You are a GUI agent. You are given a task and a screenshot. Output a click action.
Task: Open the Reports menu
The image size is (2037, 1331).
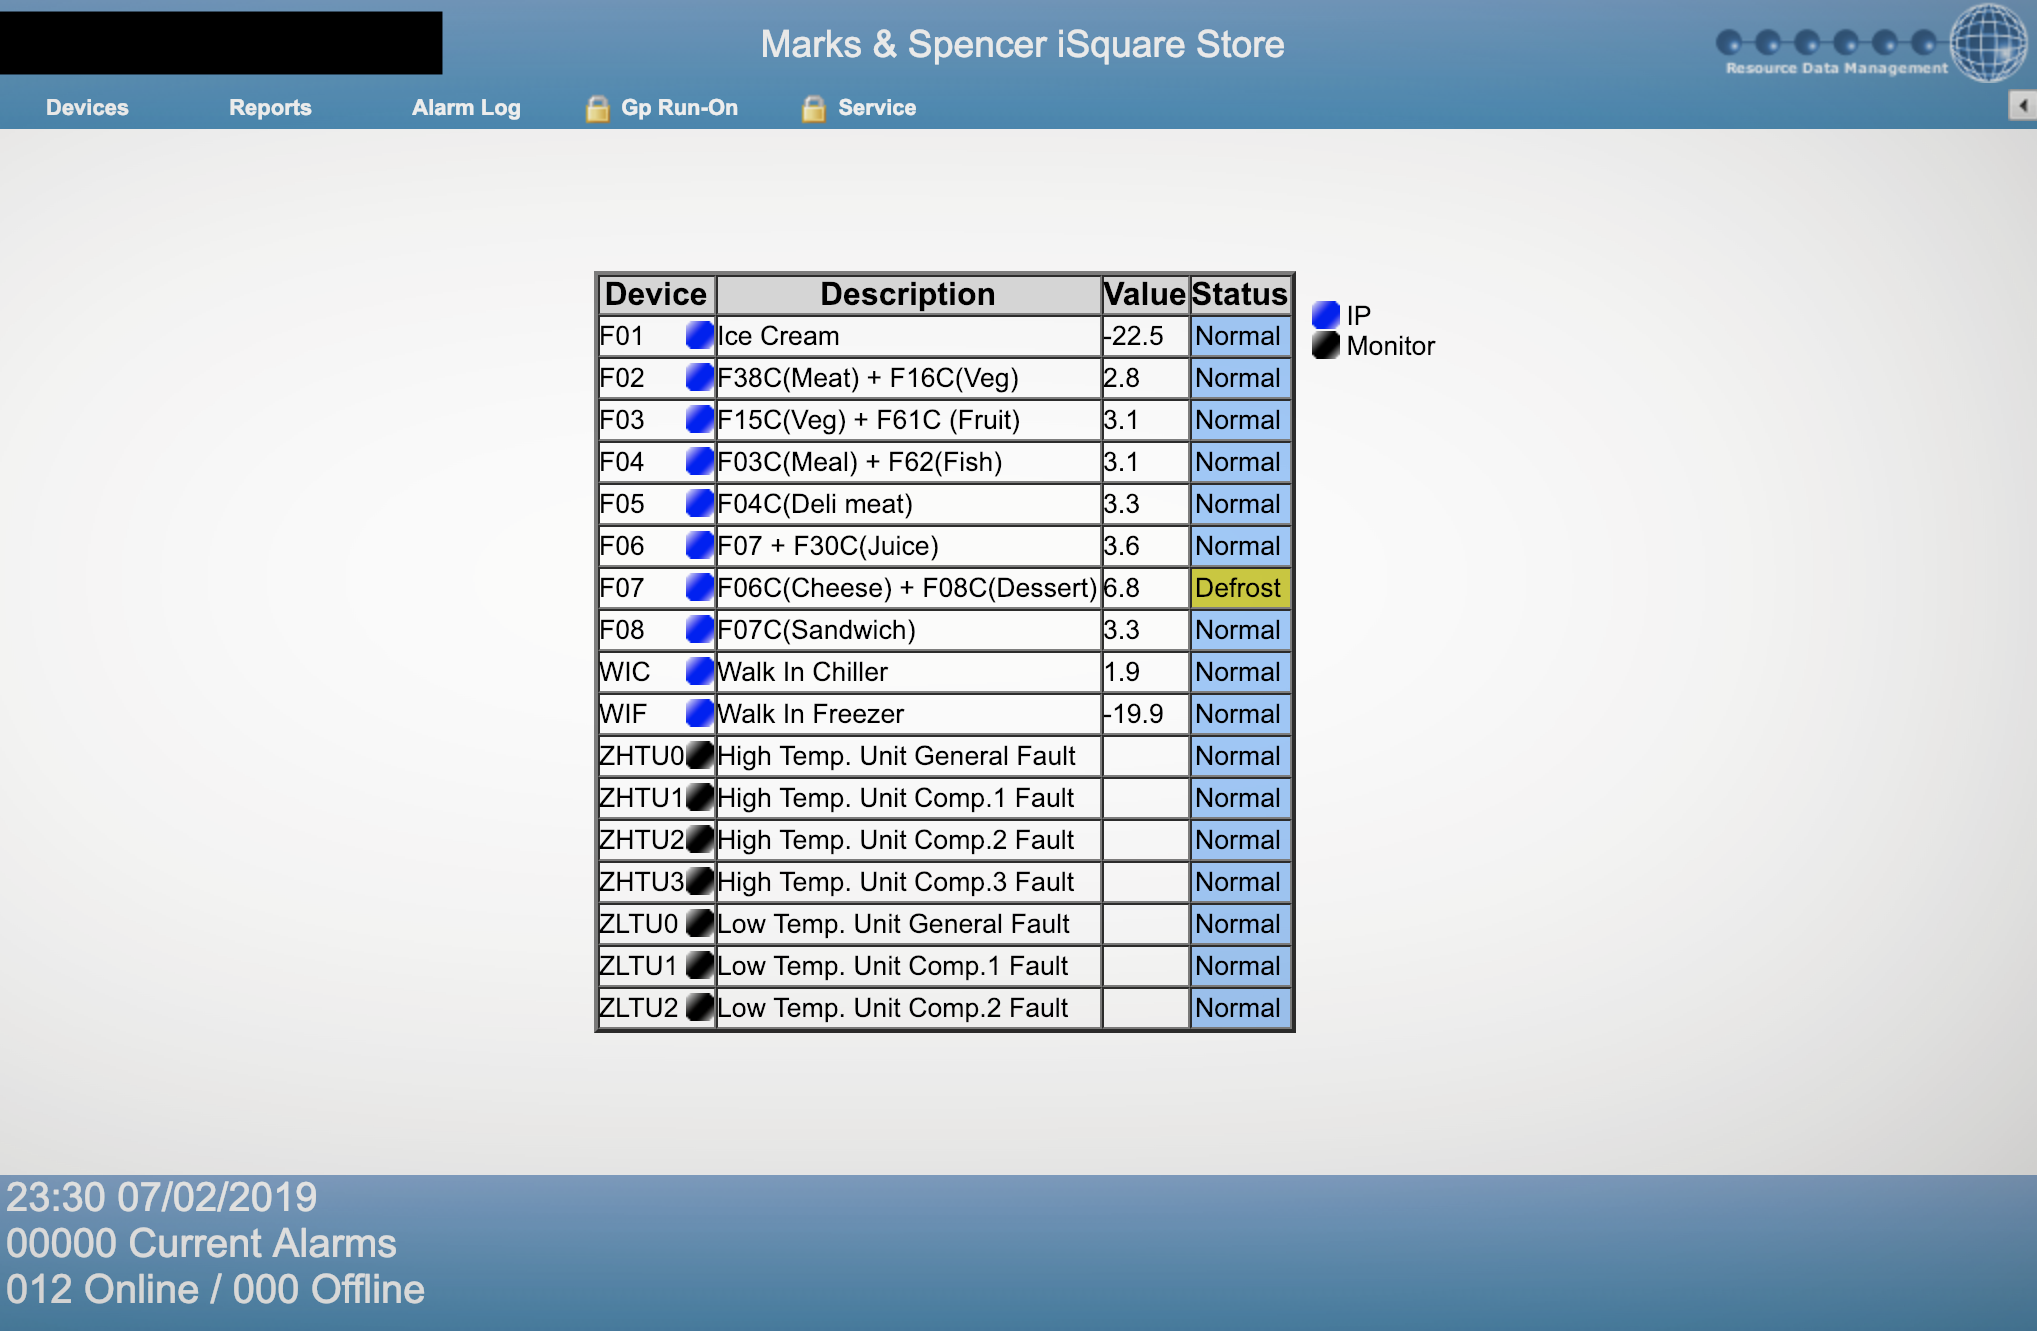tap(270, 108)
